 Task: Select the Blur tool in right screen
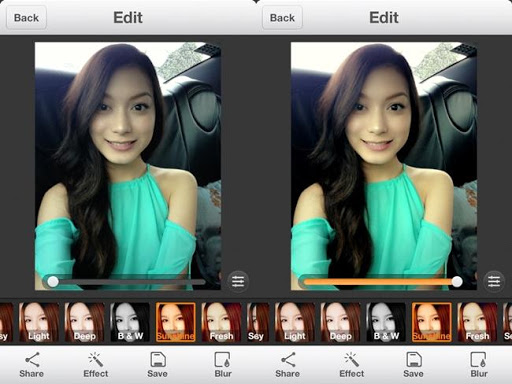point(479,365)
